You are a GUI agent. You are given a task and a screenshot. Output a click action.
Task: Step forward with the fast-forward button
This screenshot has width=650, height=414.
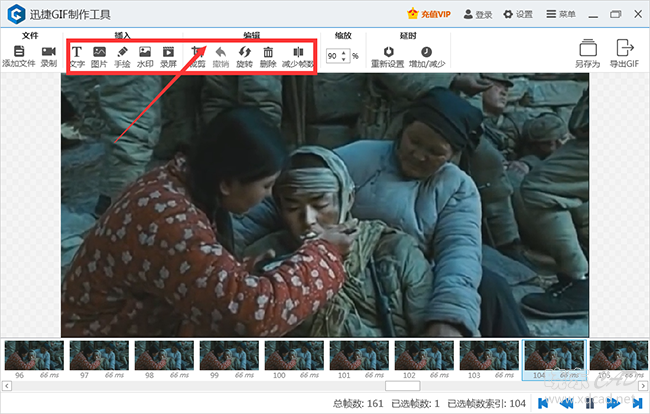coord(613,403)
